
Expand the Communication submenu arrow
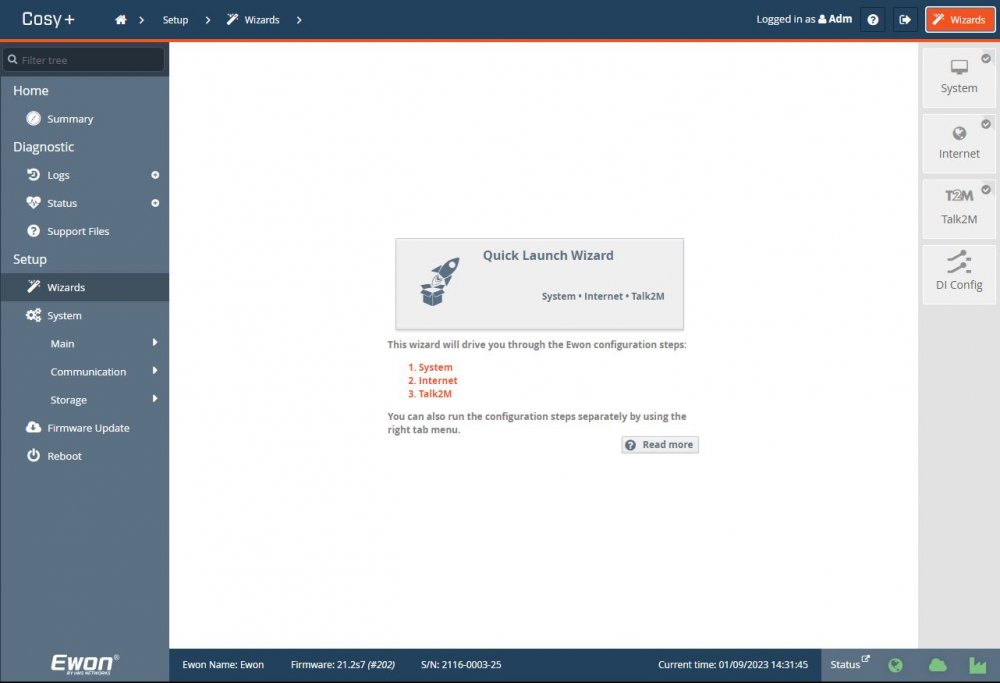155,371
